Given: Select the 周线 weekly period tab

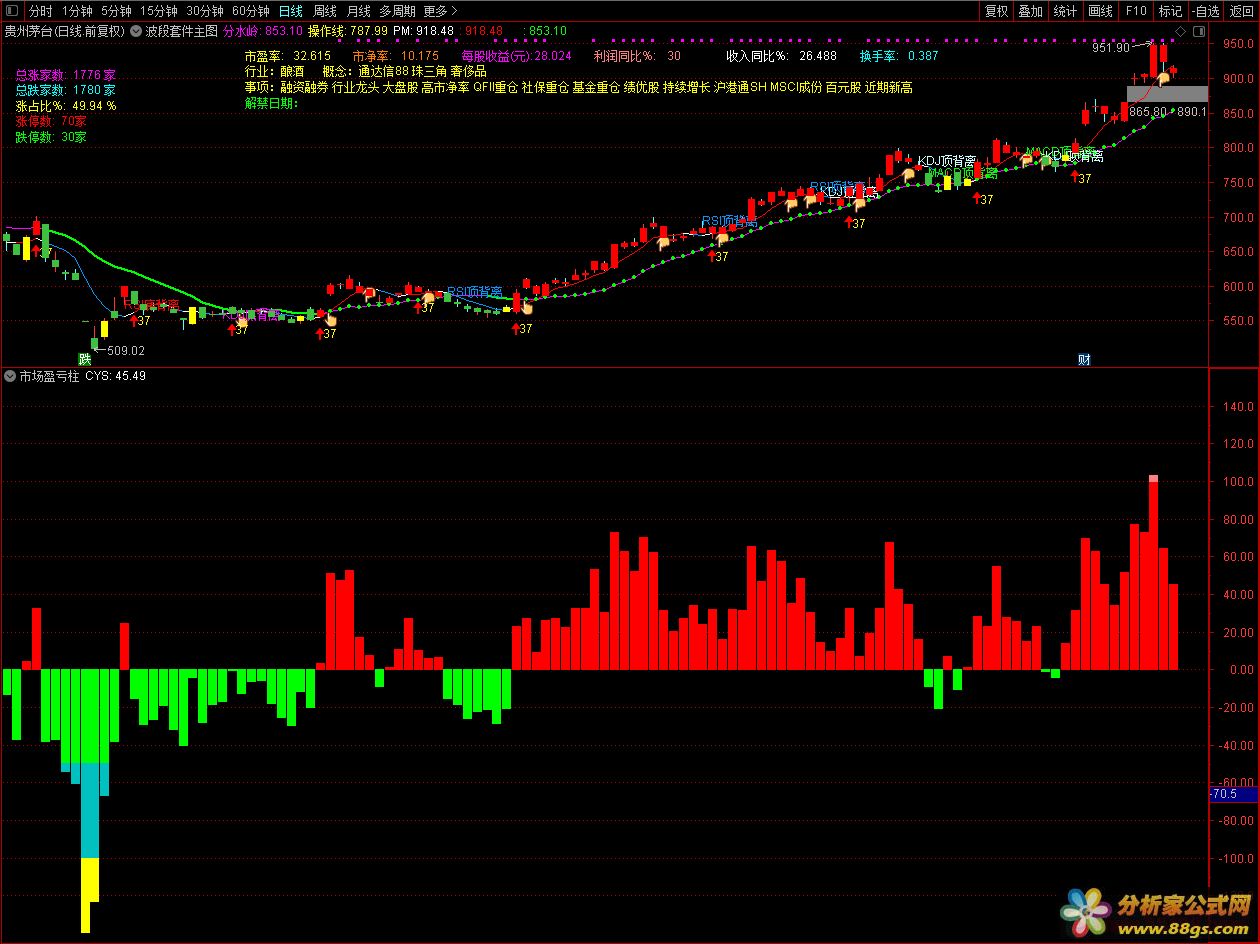Looking at the screenshot, I should [324, 11].
